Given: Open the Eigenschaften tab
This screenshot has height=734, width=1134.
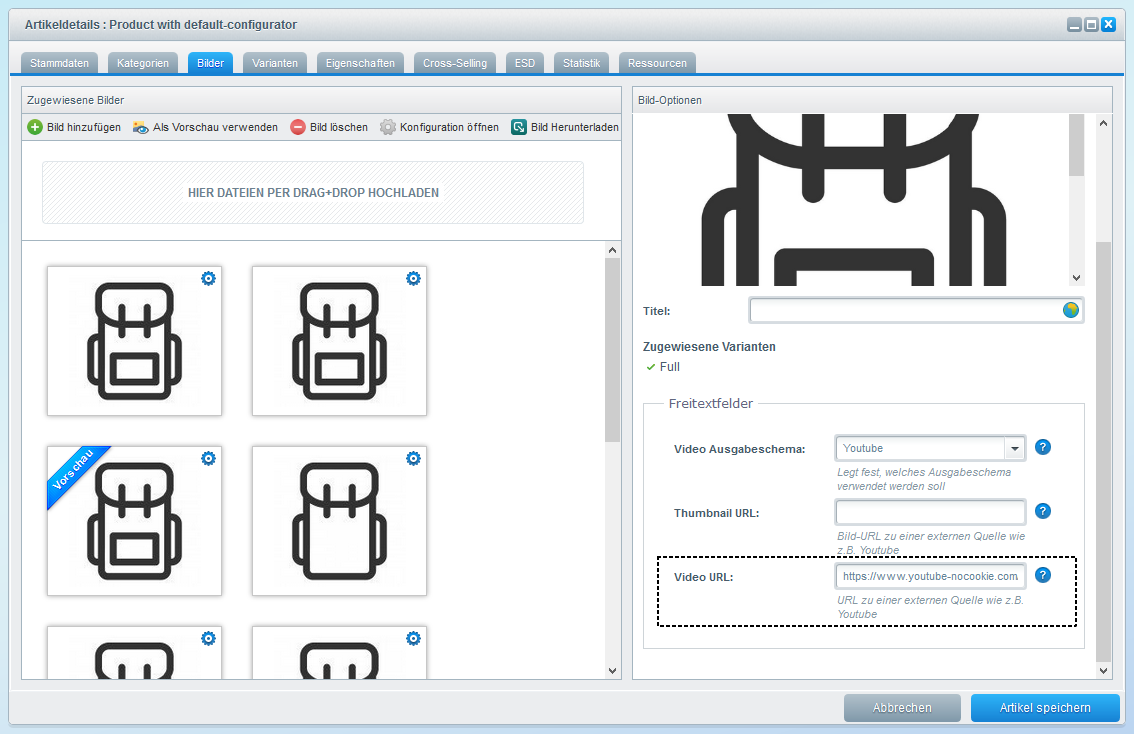Looking at the screenshot, I should pyautogui.click(x=360, y=63).
